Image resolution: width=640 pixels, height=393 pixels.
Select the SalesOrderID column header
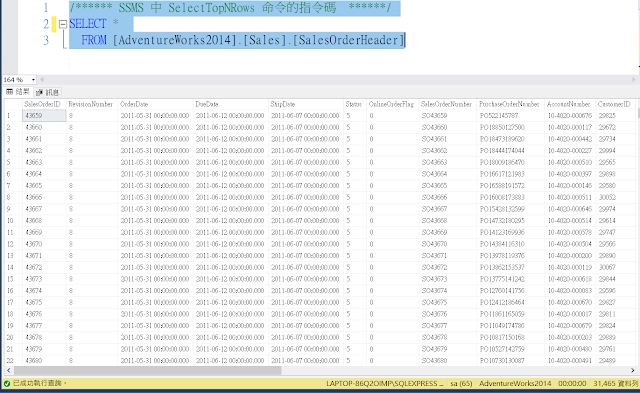coord(44,104)
